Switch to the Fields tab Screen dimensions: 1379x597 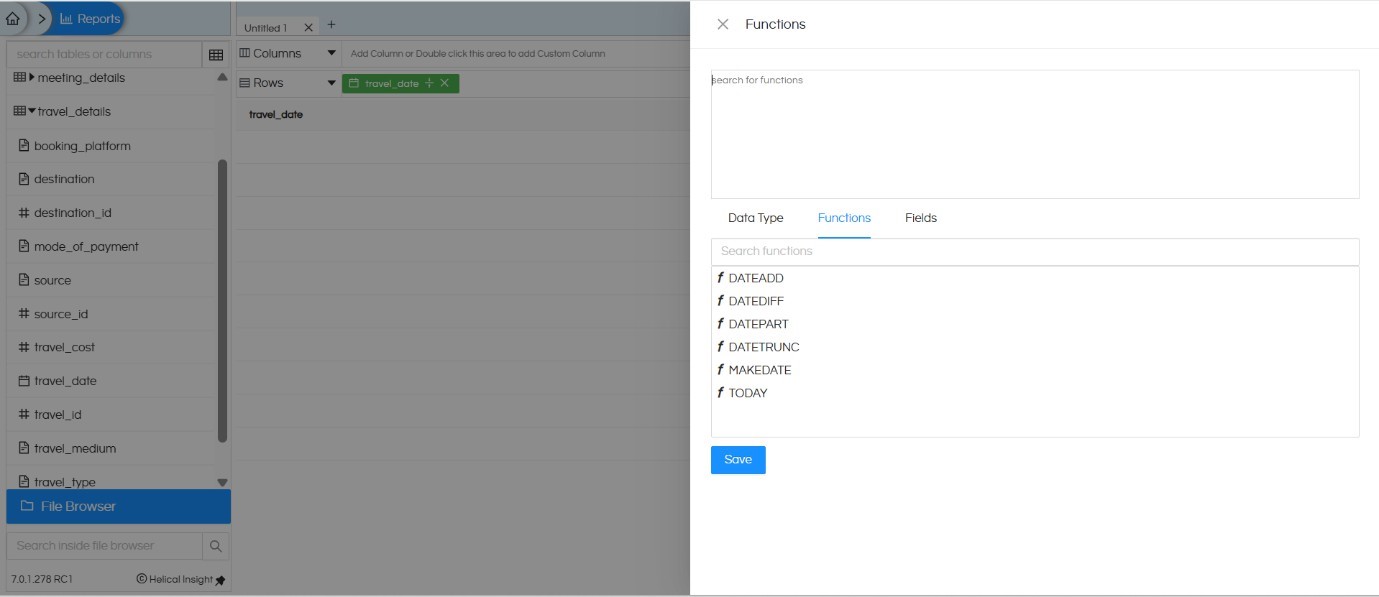click(921, 218)
